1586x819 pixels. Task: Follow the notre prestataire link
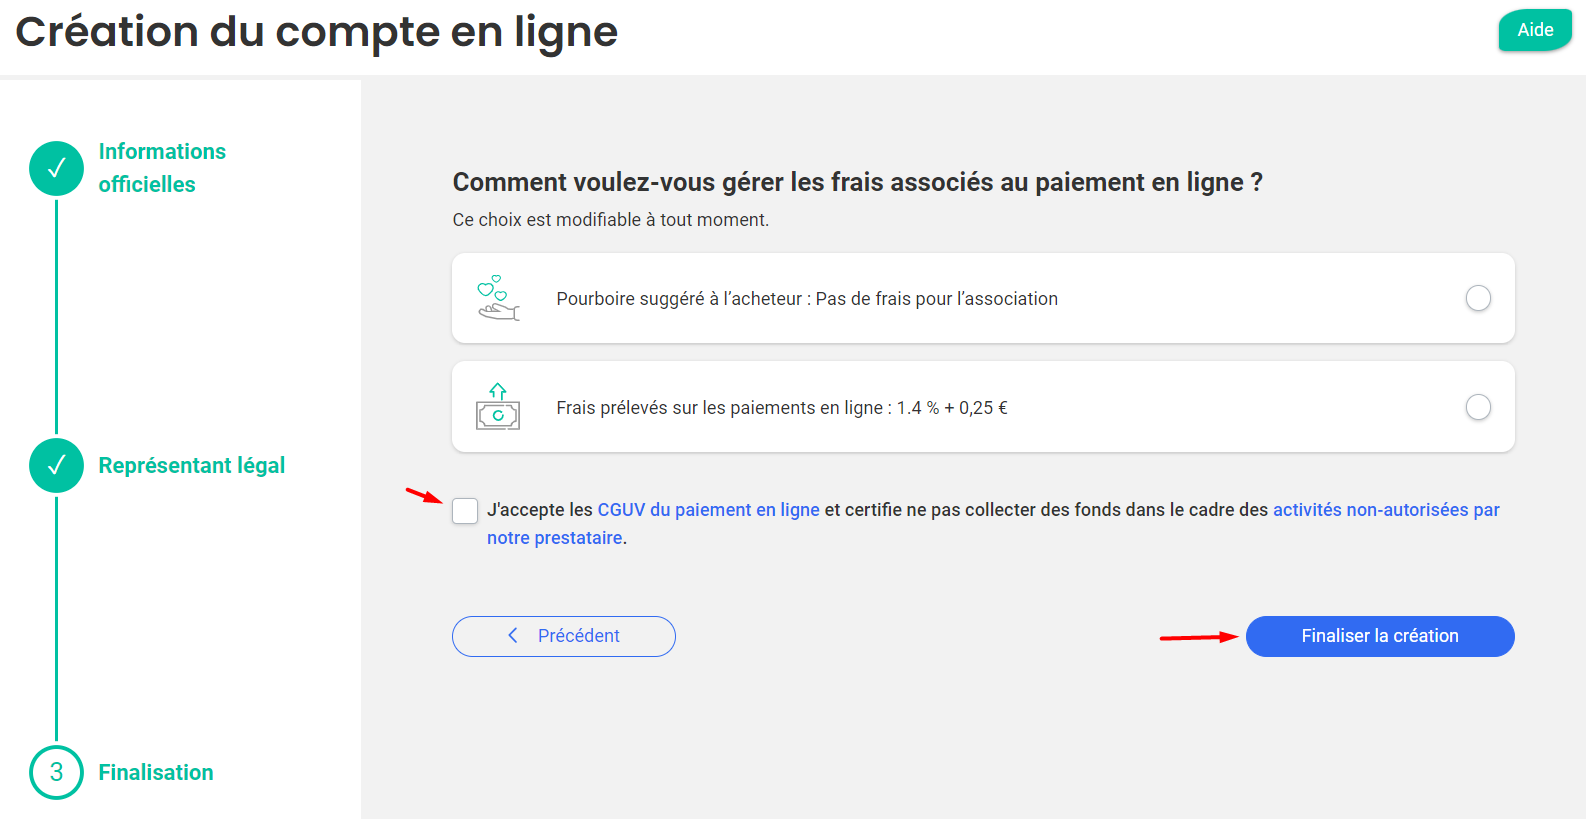coord(555,538)
